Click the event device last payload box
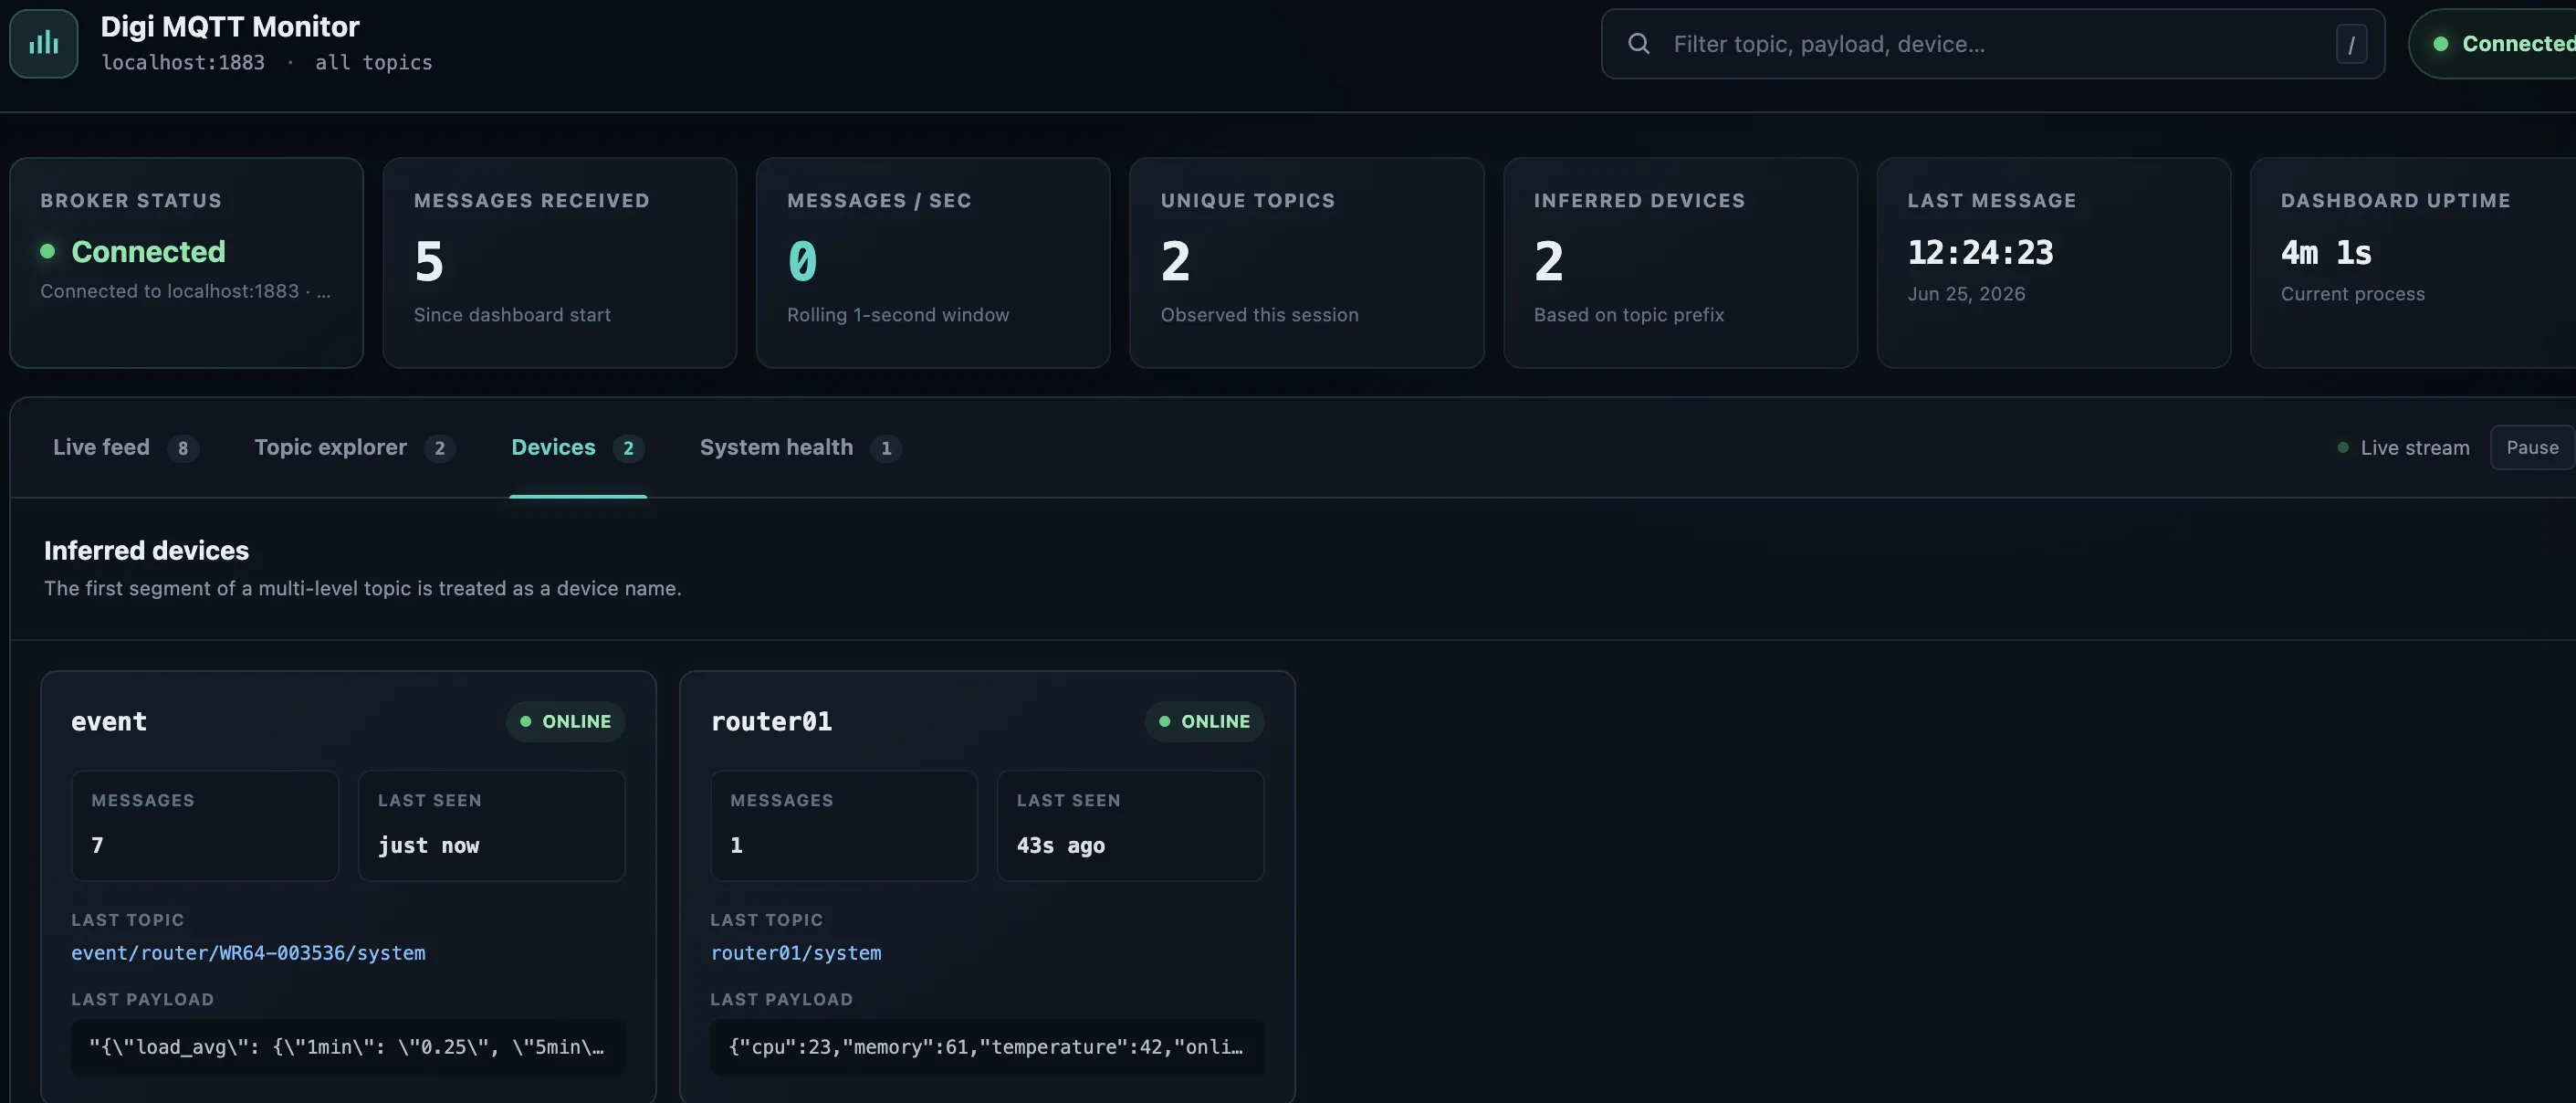The image size is (2576, 1103). coord(348,1047)
